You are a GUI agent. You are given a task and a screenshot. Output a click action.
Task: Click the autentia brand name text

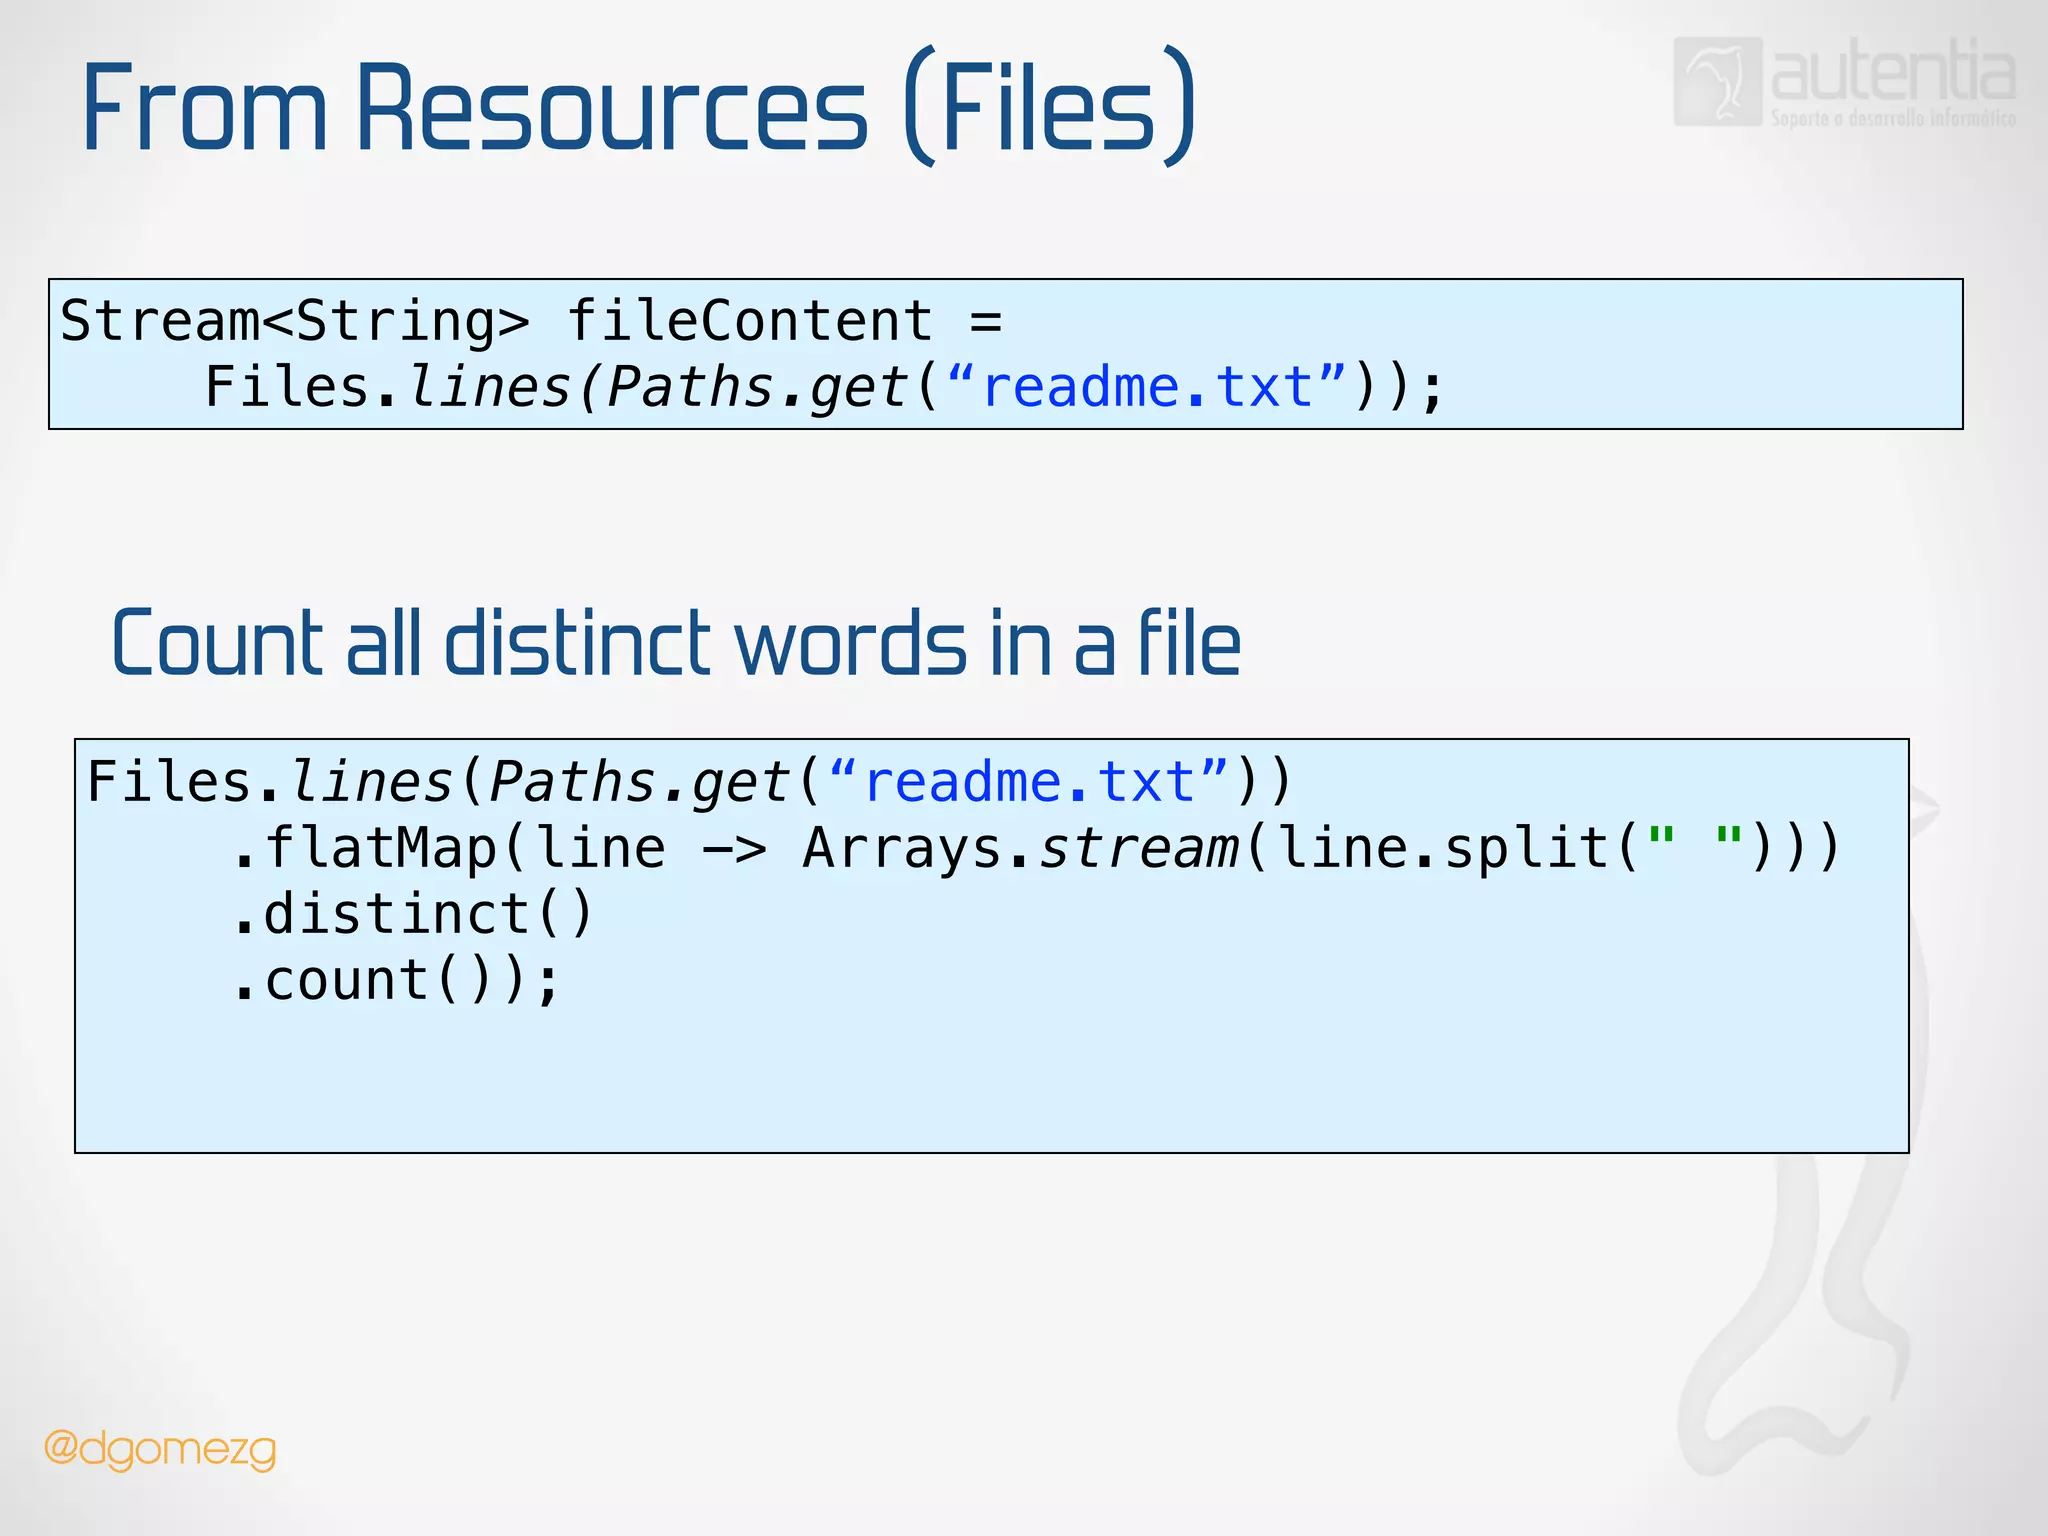point(1892,72)
